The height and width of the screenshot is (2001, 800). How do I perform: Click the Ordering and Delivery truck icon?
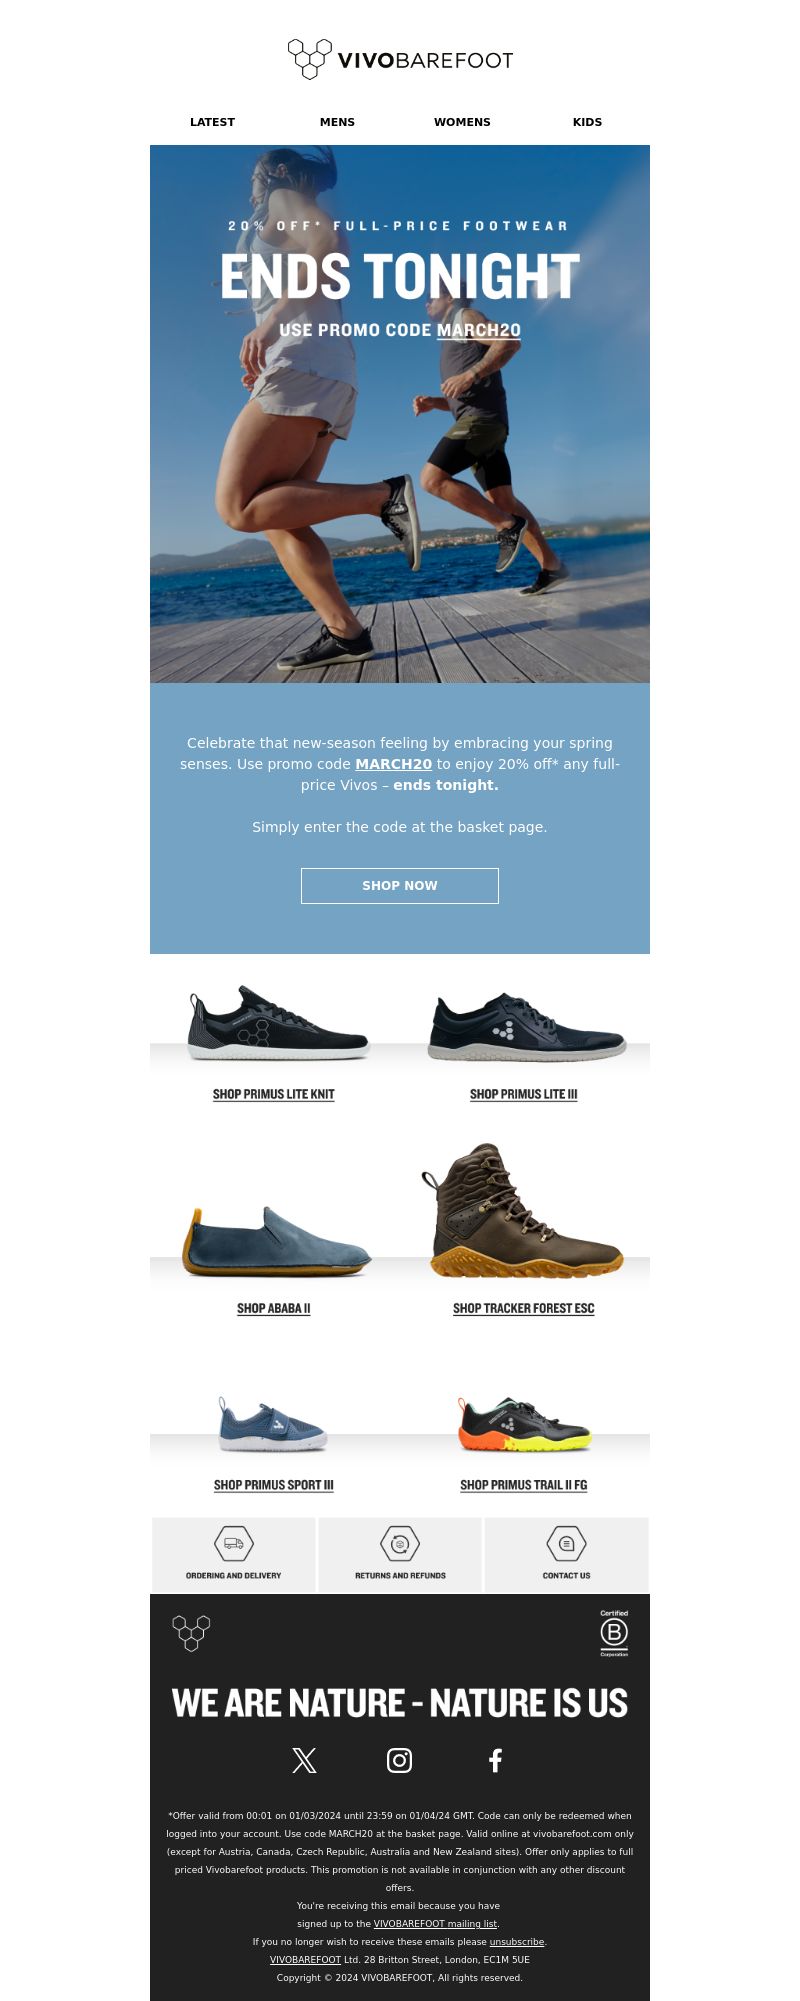point(234,1543)
